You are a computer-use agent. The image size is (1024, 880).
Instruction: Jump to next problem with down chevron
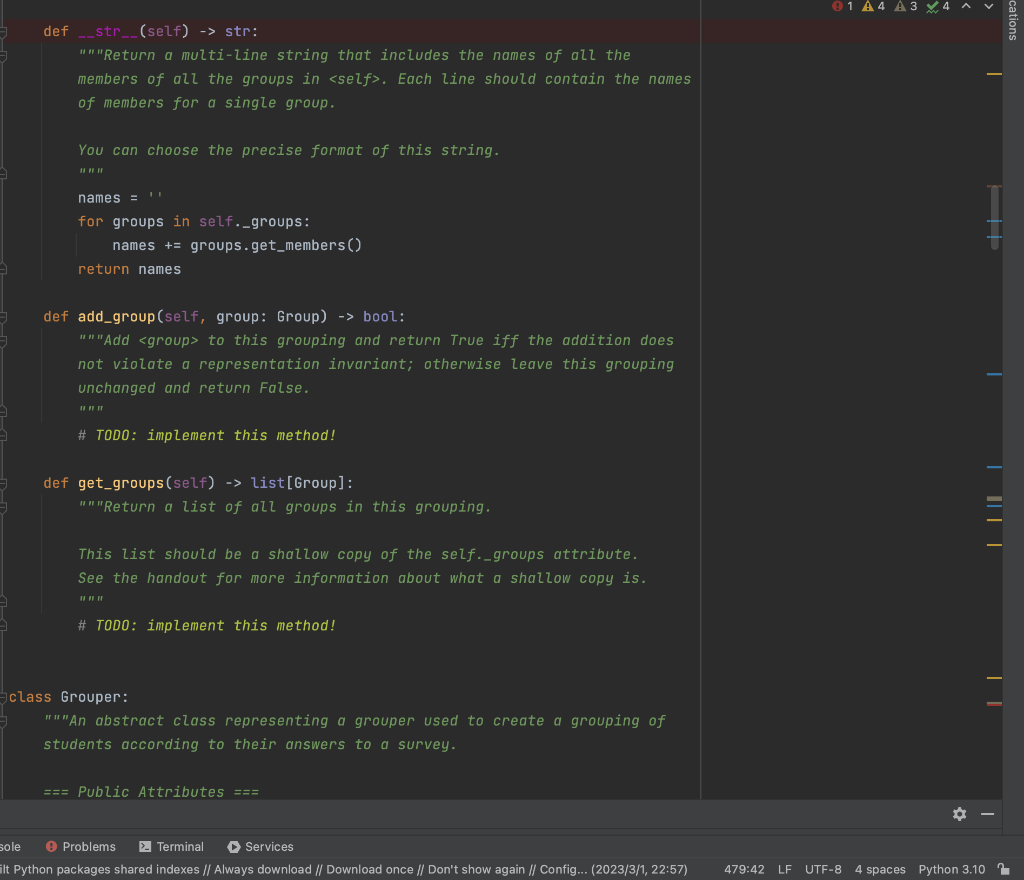coord(988,7)
